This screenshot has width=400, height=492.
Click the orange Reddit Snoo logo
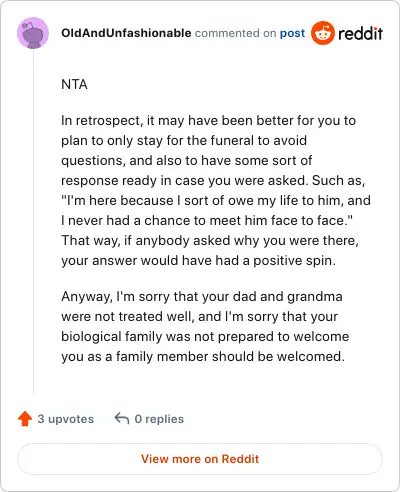pyautogui.click(x=323, y=33)
